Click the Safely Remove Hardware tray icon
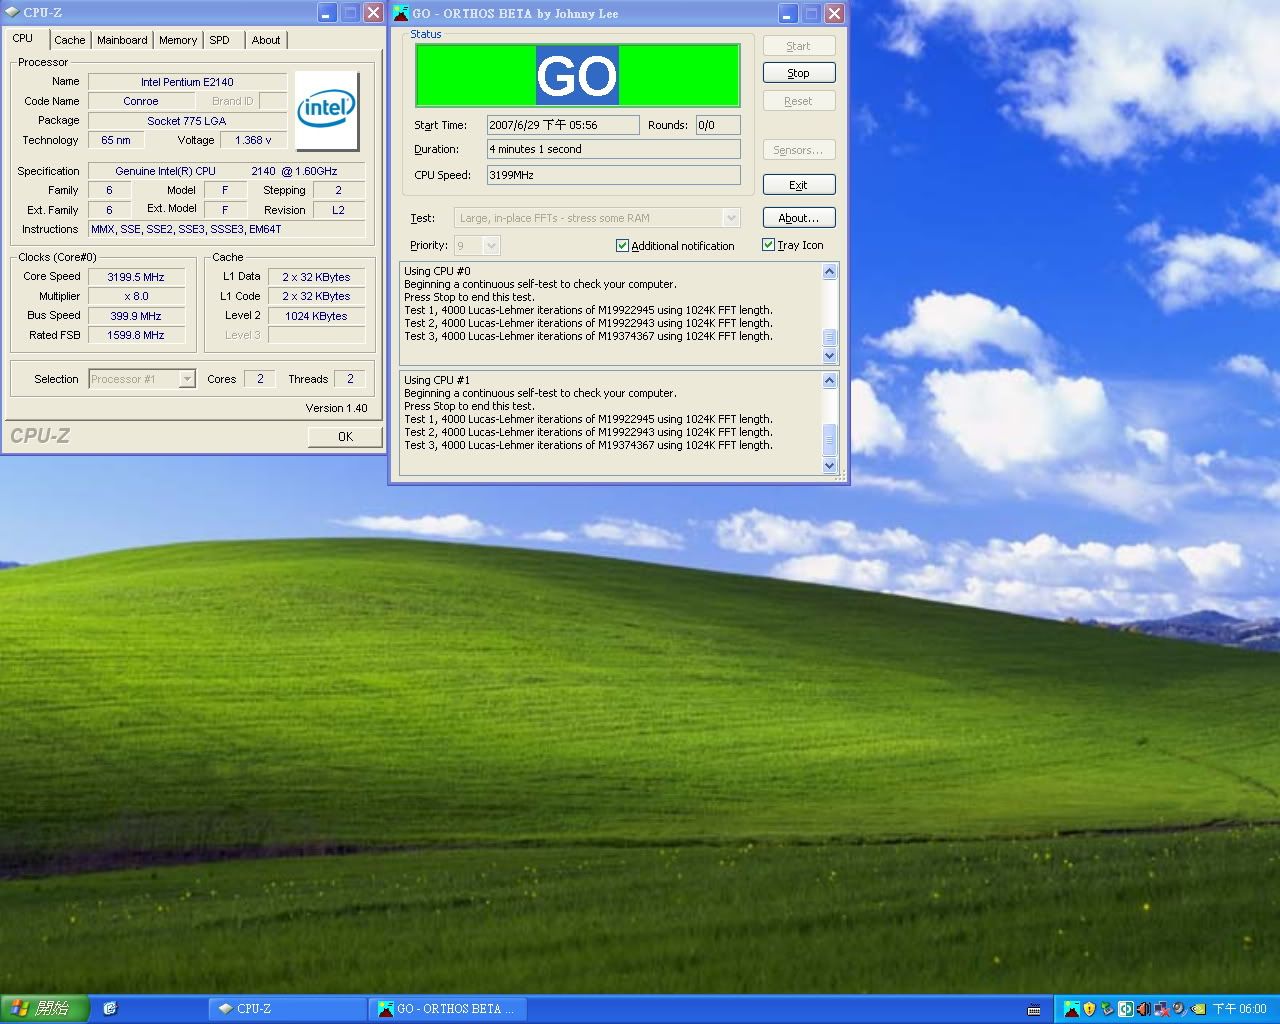This screenshot has width=1280, height=1024. tap(1107, 1009)
